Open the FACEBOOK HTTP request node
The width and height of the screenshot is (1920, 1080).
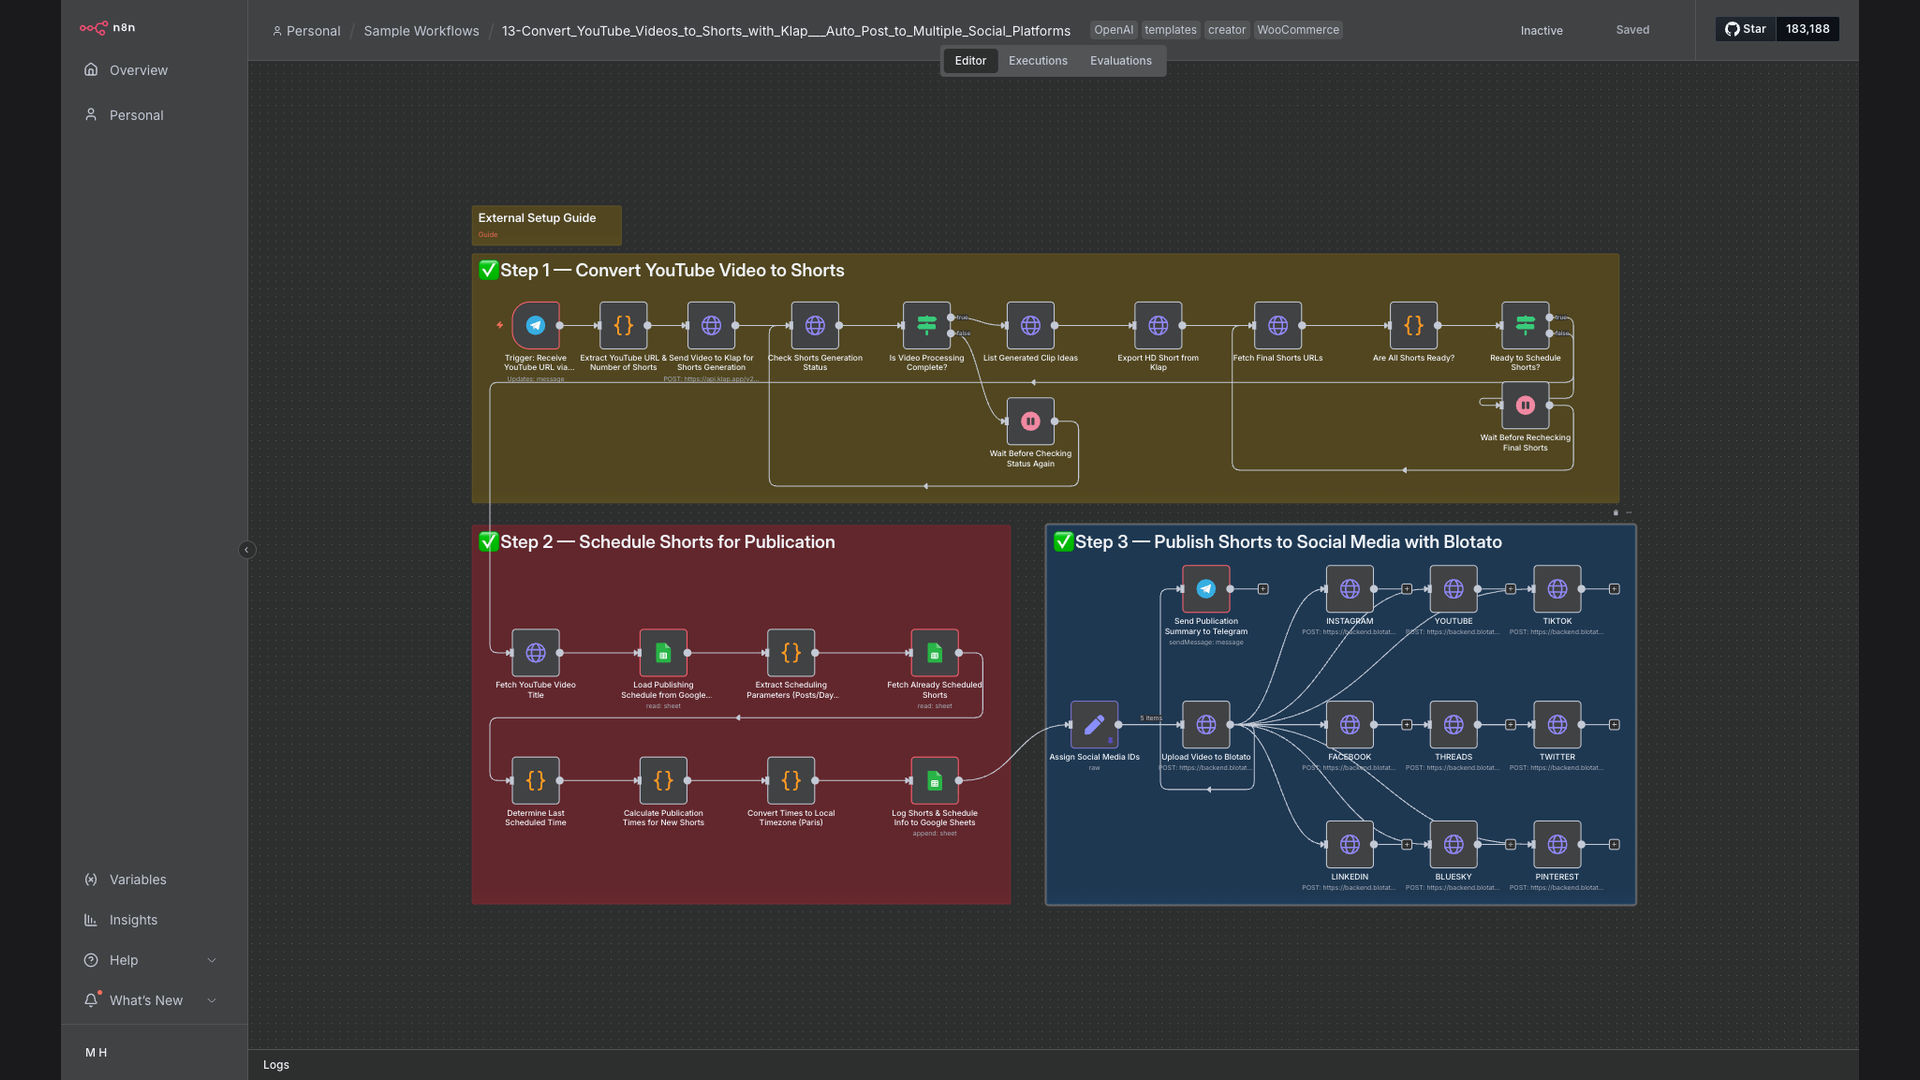[x=1350, y=725]
